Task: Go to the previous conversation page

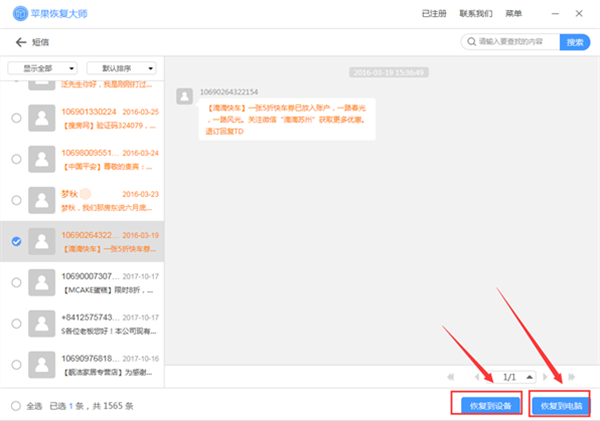Action: [477, 377]
